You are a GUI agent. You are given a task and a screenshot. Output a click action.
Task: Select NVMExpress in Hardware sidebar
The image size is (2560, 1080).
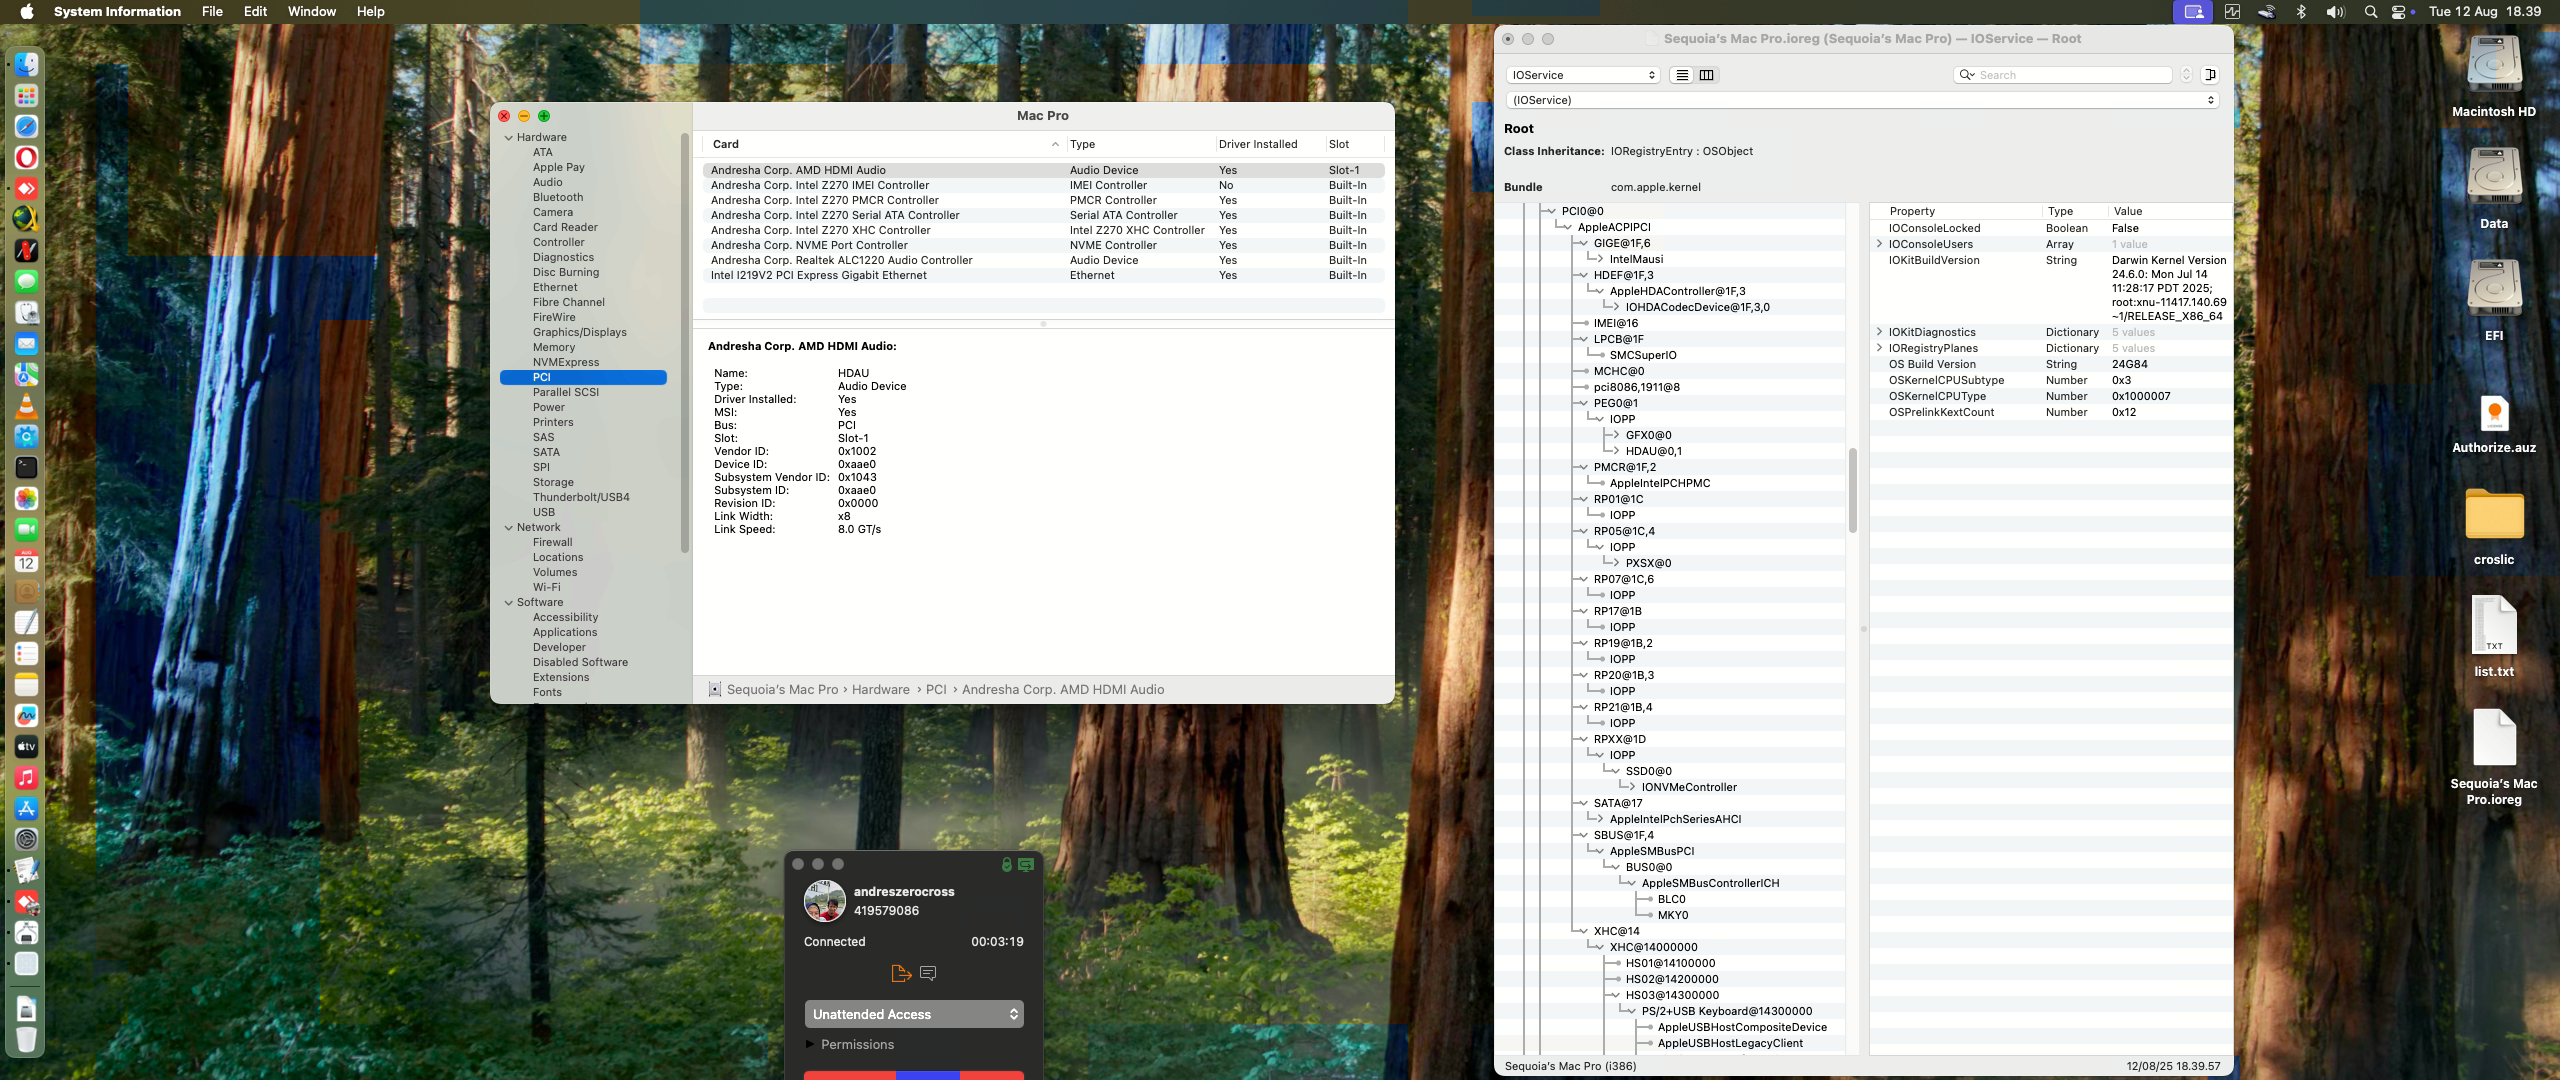(x=566, y=363)
